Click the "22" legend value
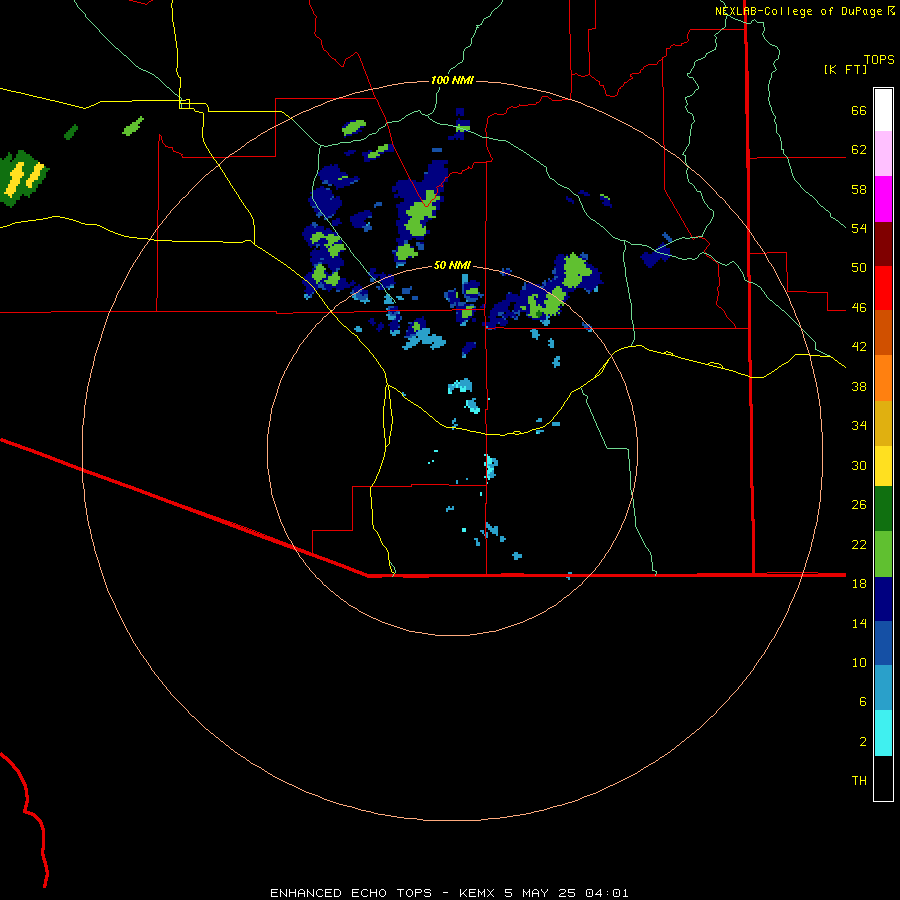 pyautogui.click(x=859, y=544)
